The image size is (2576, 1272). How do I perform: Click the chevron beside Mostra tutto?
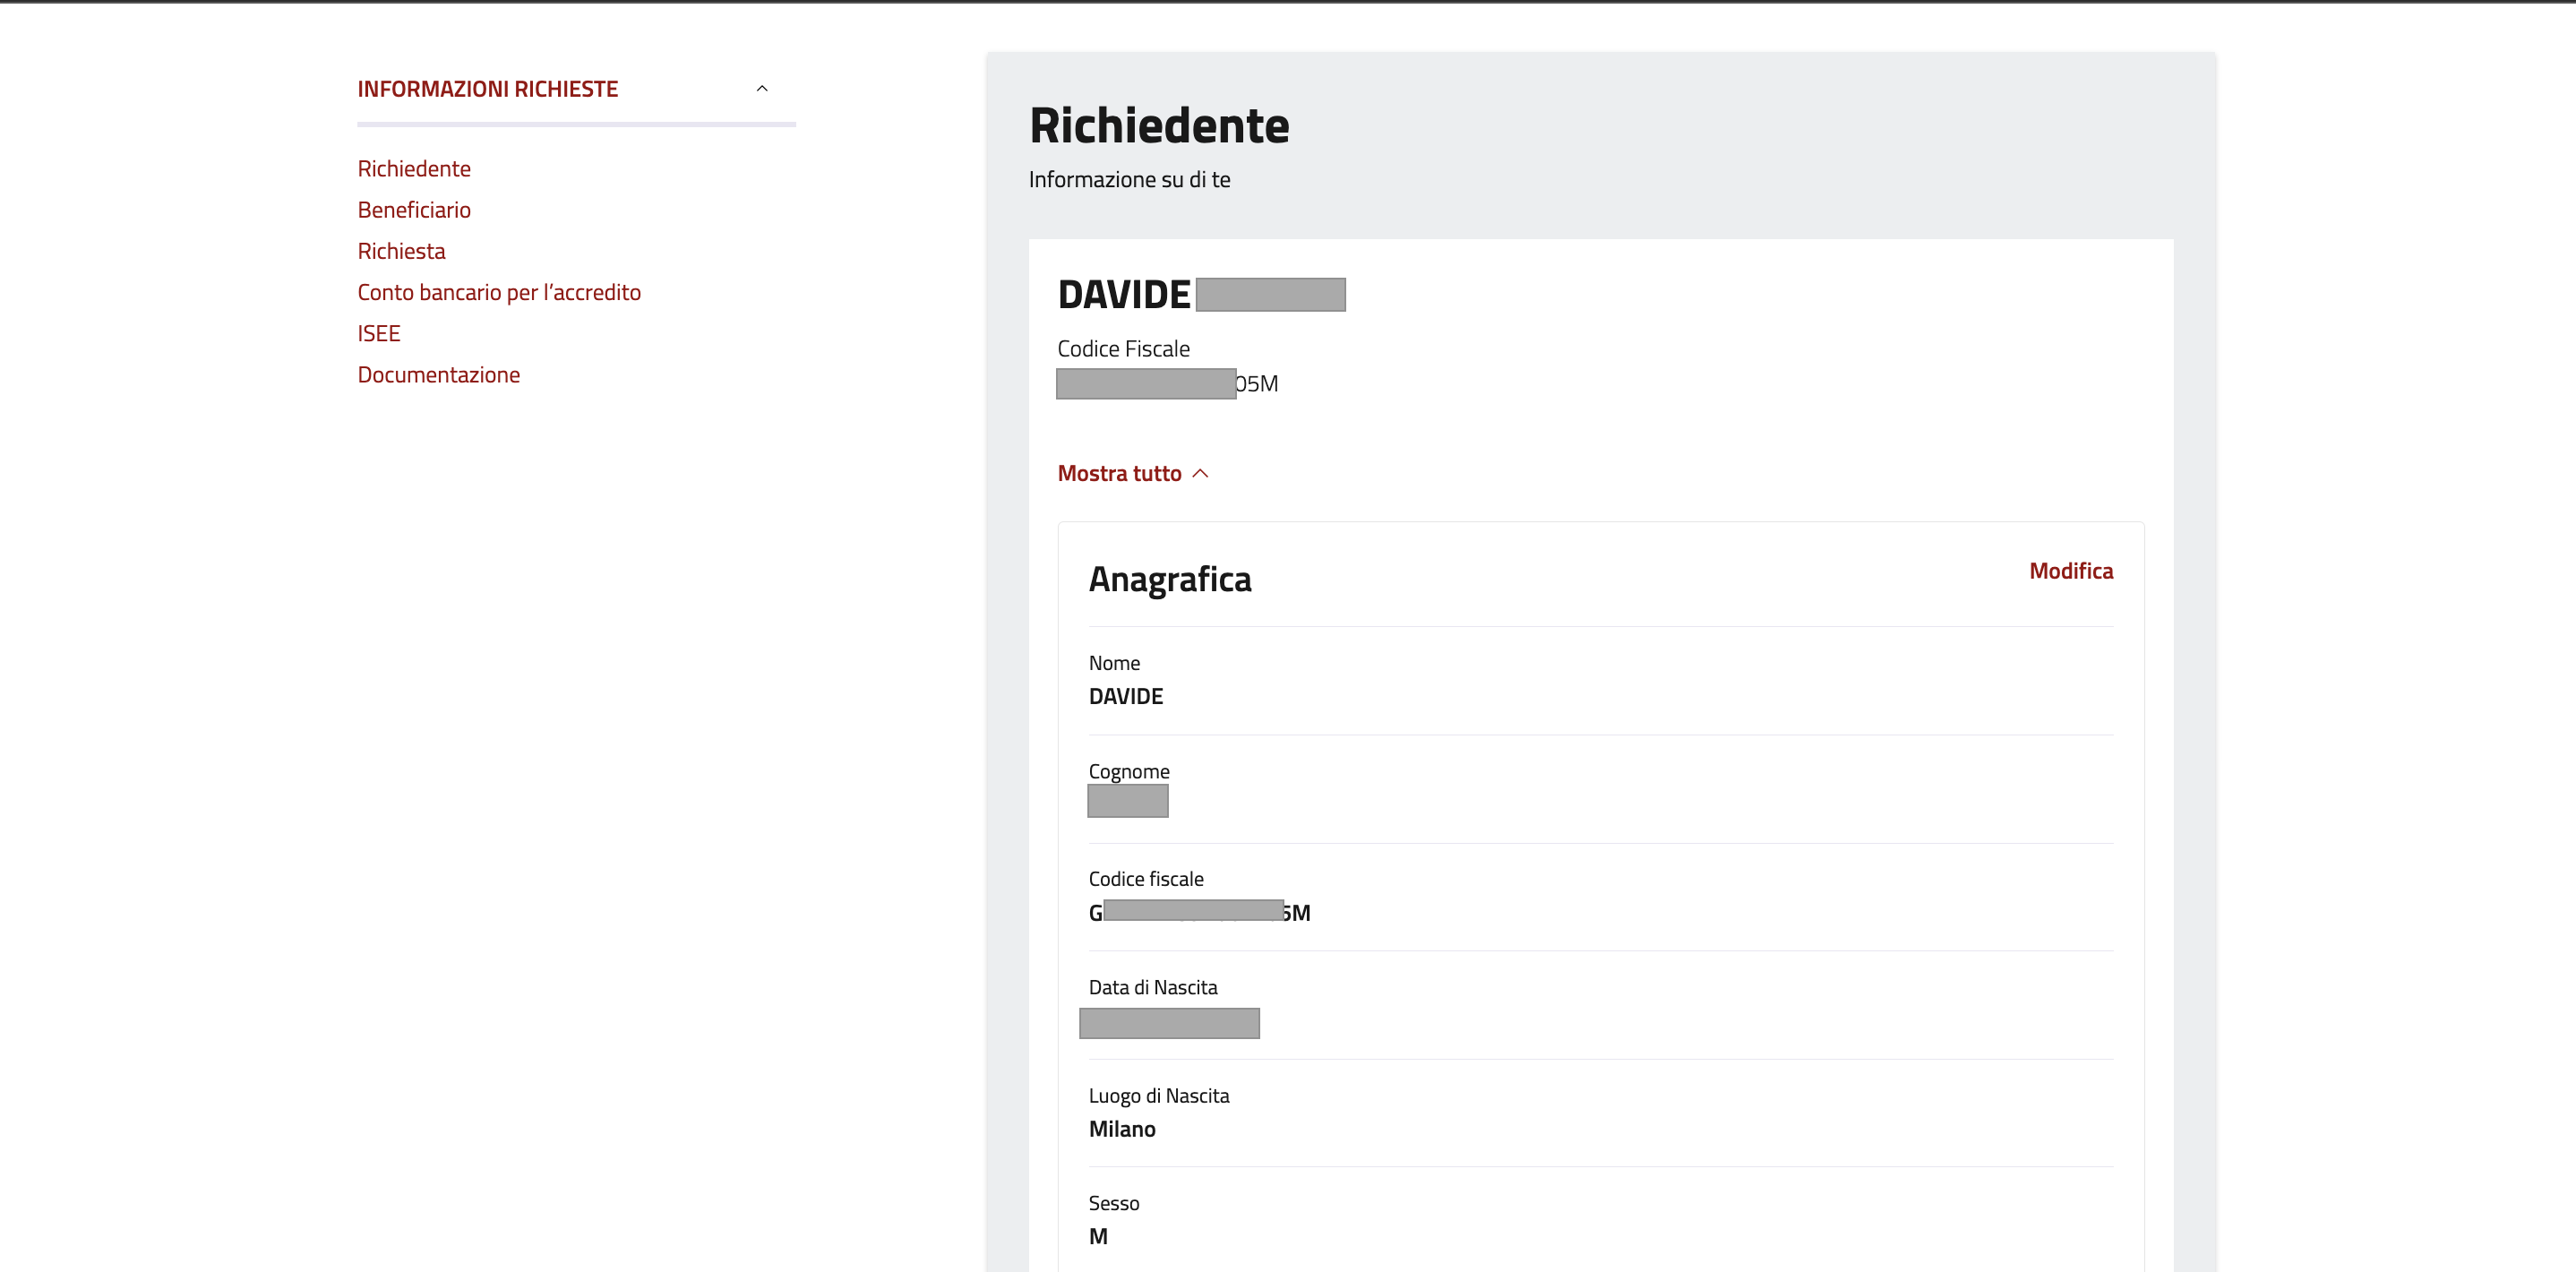pyautogui.click(x=1201, y=473)
